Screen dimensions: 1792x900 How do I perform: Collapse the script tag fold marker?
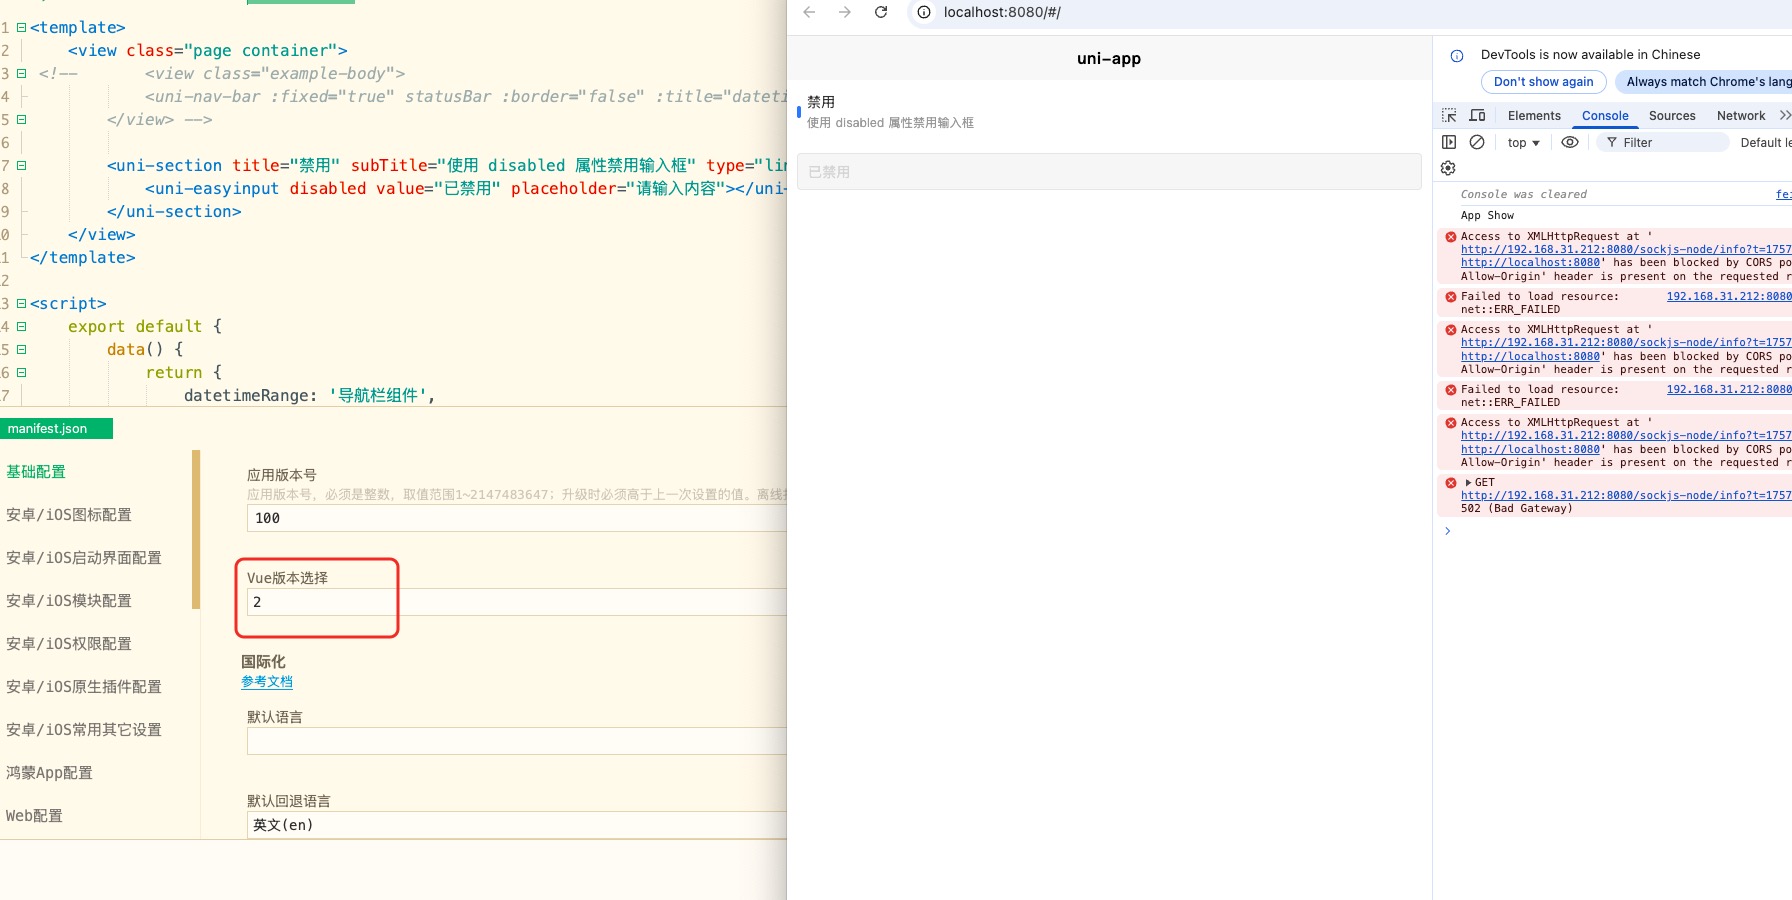(x=21, y=304)
